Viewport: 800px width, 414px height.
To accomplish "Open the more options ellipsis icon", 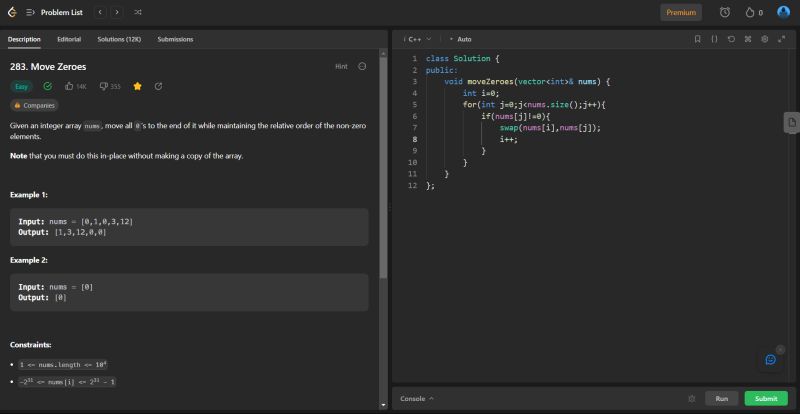I will tap(362, 66).
